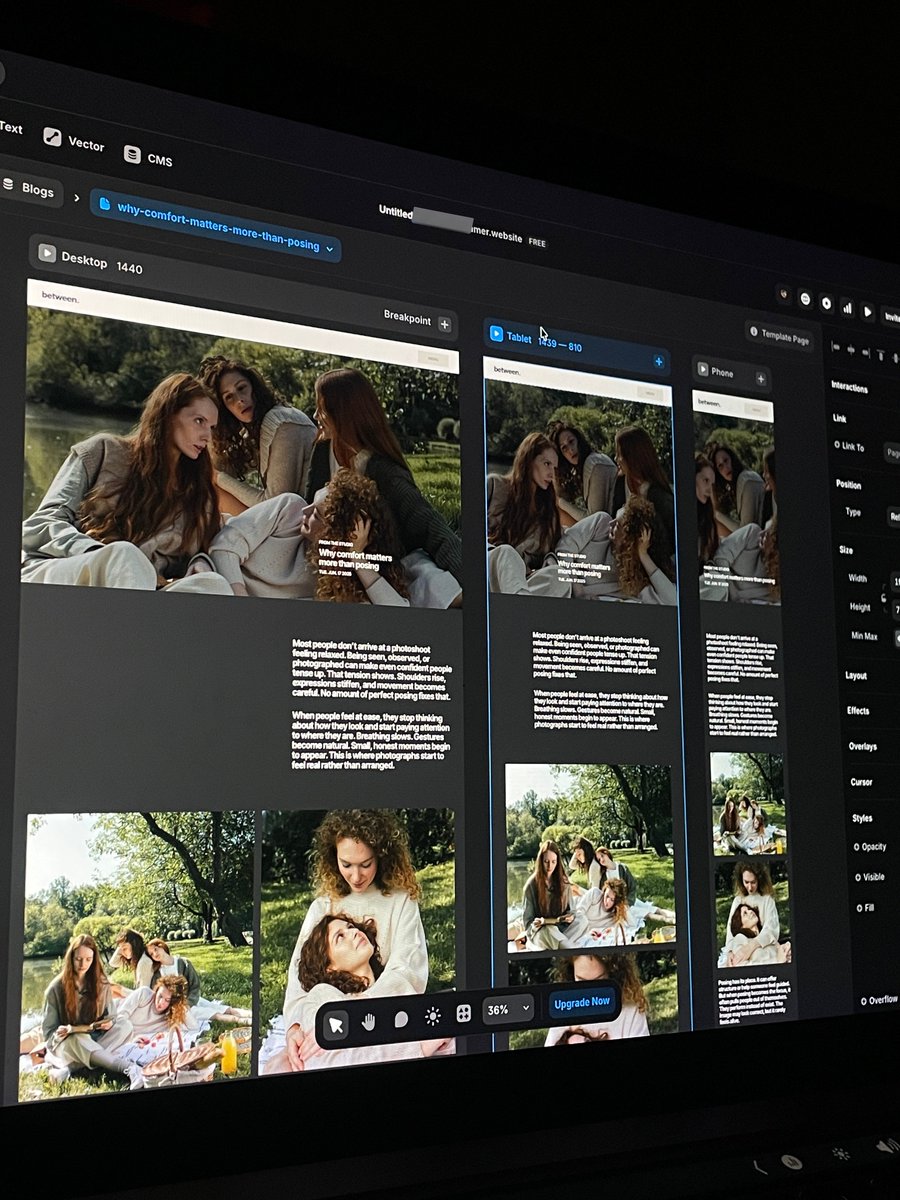The height and width of the screenshot is (1200, 900).
Task: Open the grid shortcuts icon in bottom toolbar
Action: [464, 1013]
